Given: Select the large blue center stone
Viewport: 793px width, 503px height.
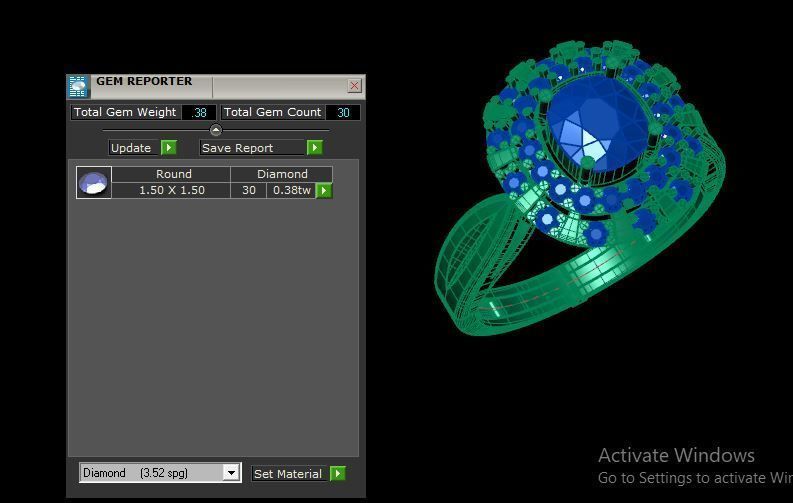Looking at the screenshot, I should pos(597,124).
